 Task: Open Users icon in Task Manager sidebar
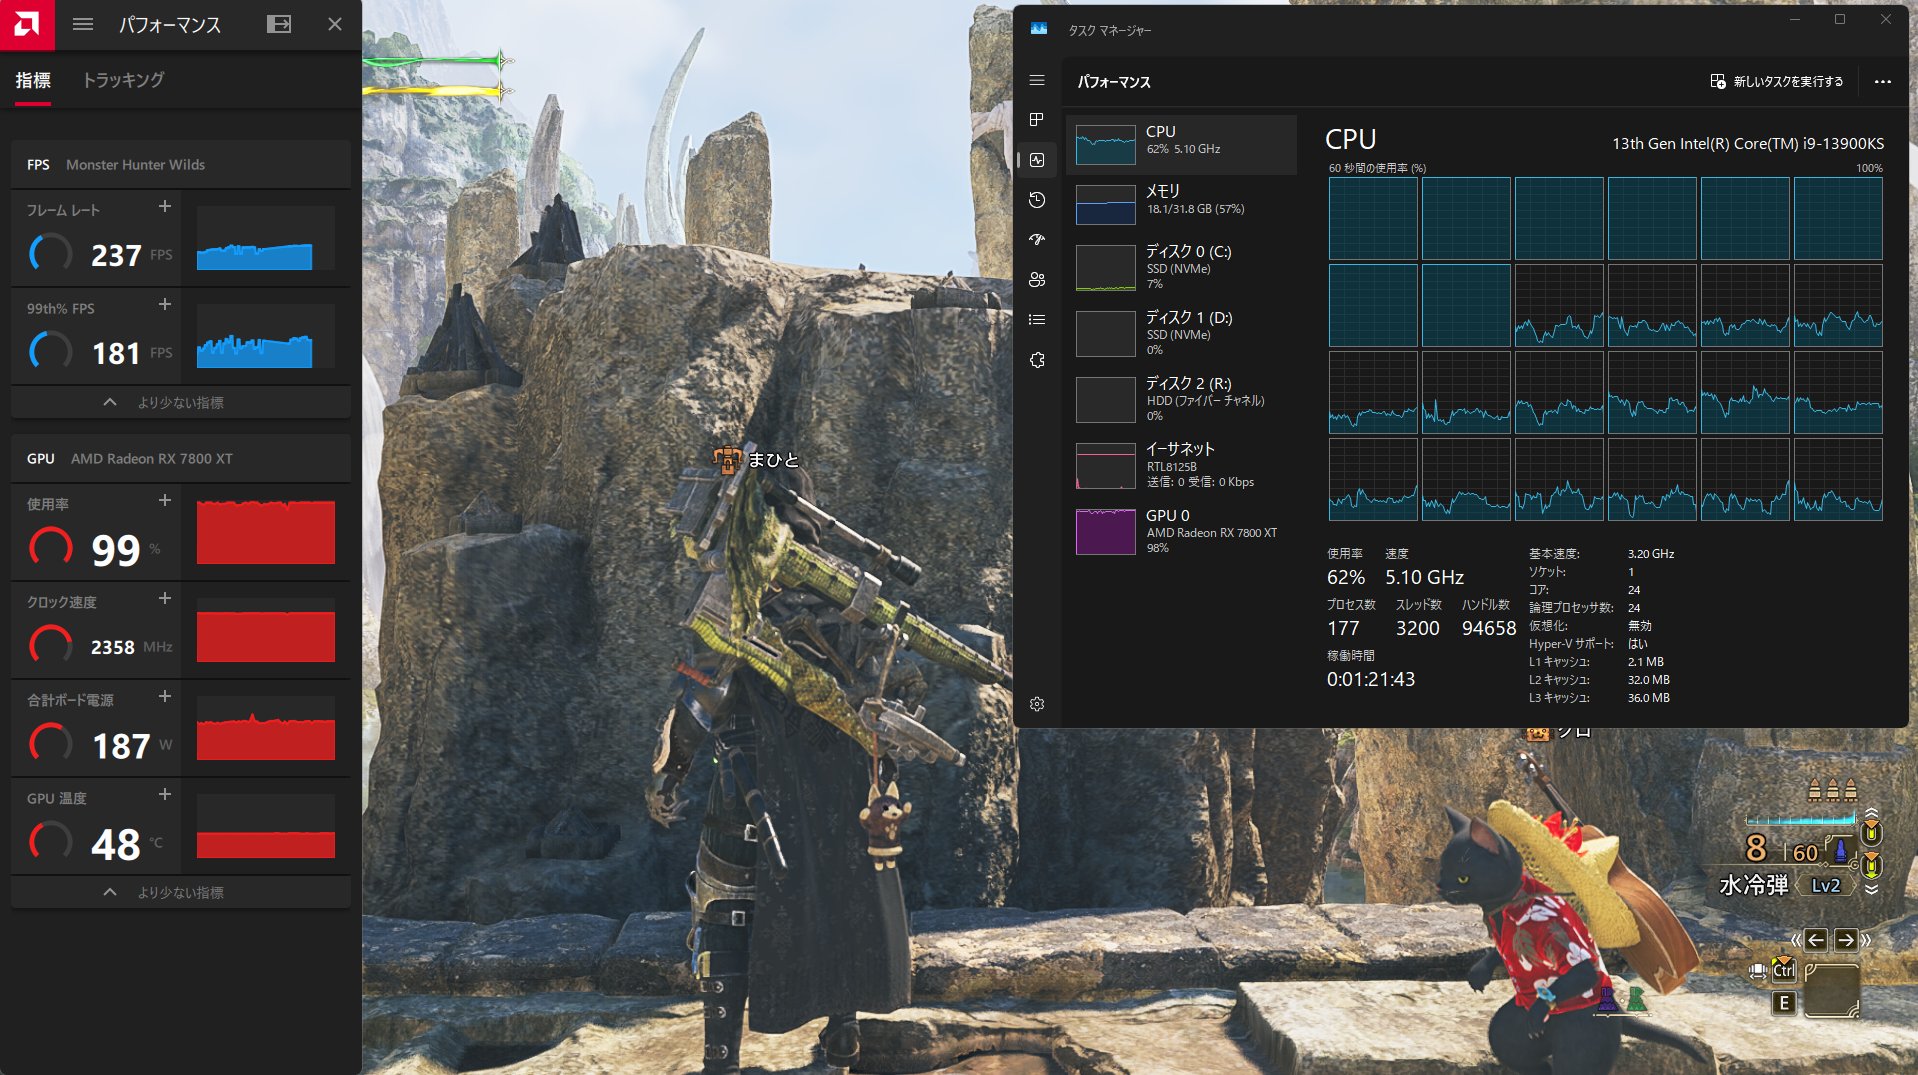pyautogui.click(x=1037, y=280)
